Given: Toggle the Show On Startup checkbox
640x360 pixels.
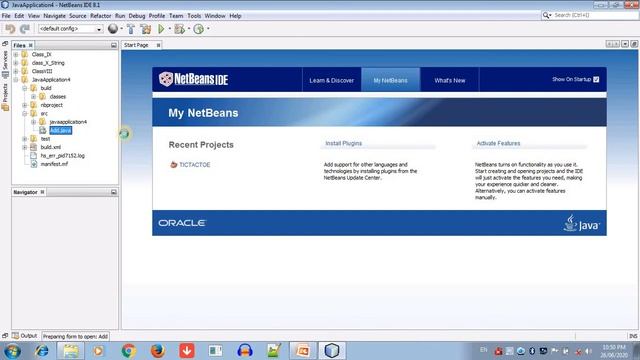Looking at the screenshot, I should click(596, 79).
